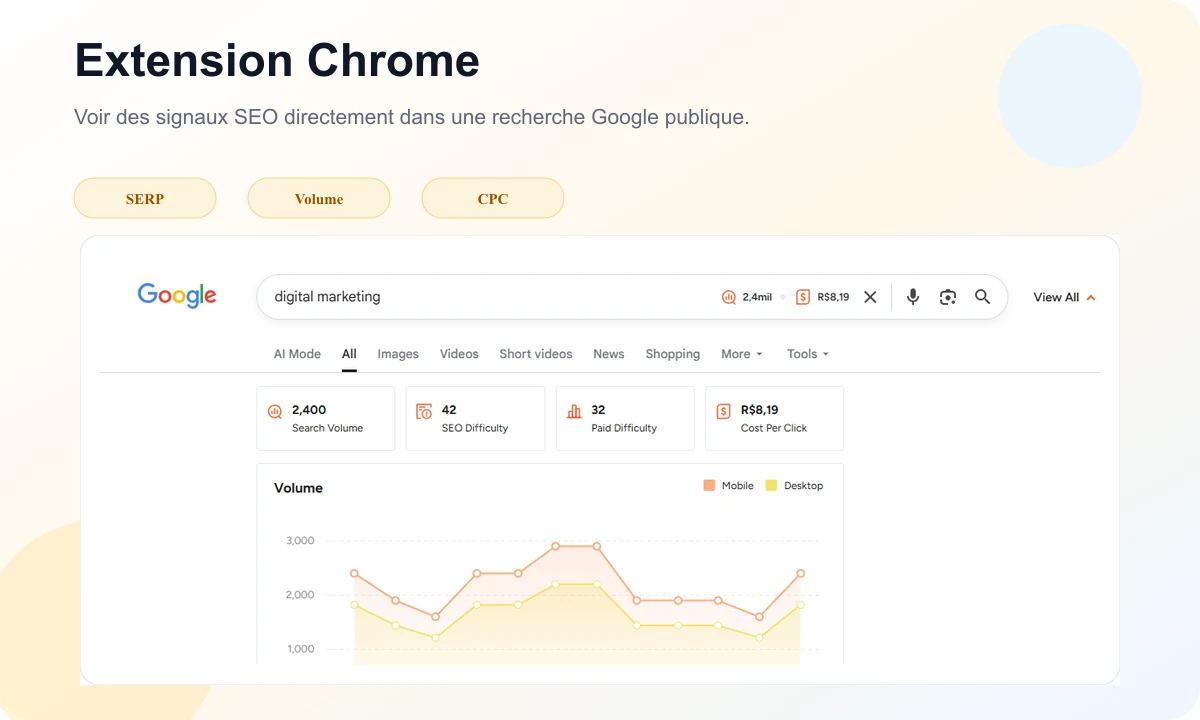Viewport: 1200px width, 720px height.
Task: Switch to the AI Mode tab
Action: tap(297, 354)
